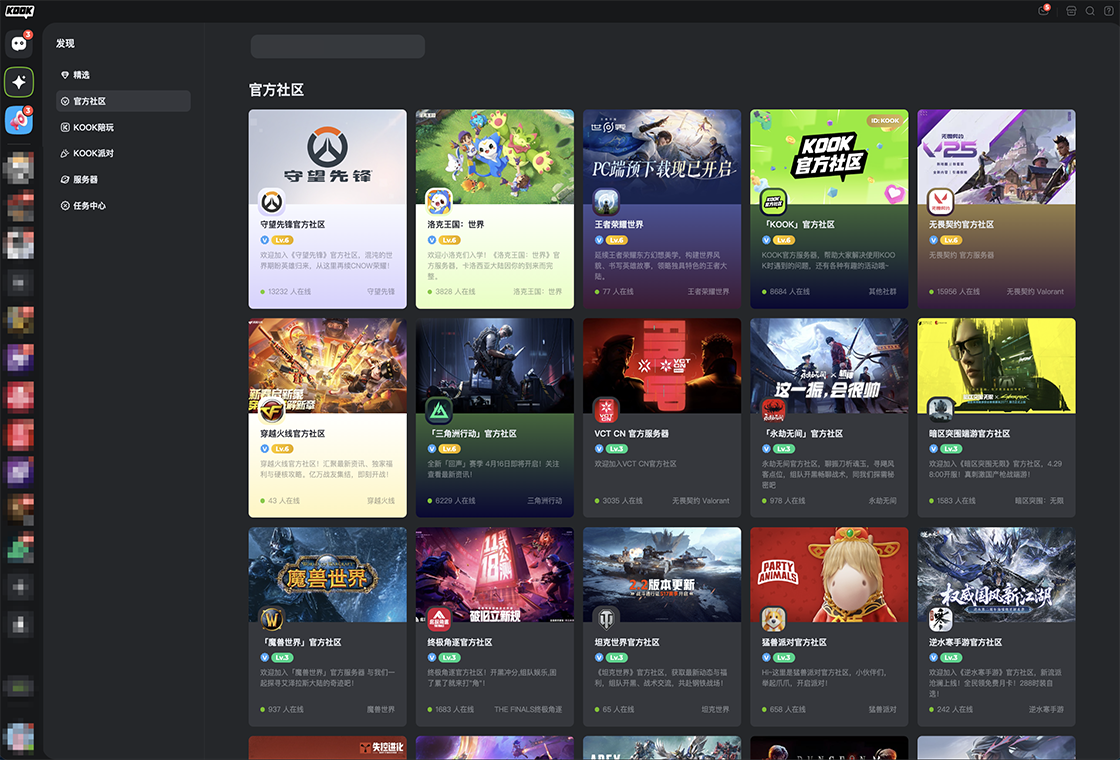The image size is (1120, 760).
Task: Open the 洛克王国:世界 card title
Action: [456, 224]
